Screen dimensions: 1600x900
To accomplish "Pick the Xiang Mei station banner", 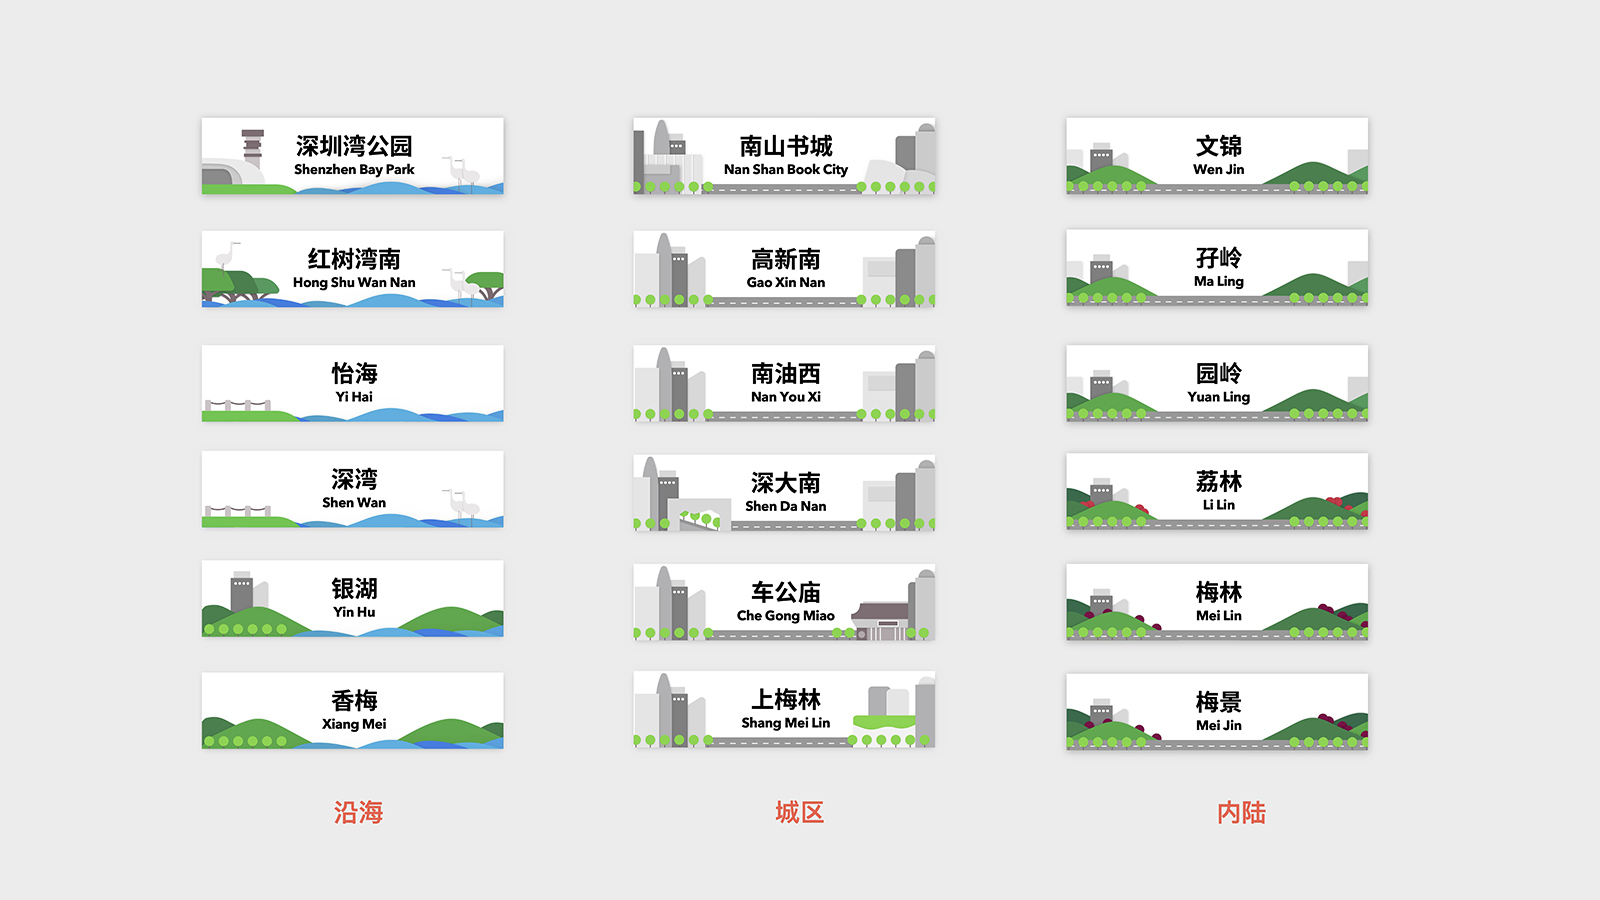I will click(x=353, y=710).
